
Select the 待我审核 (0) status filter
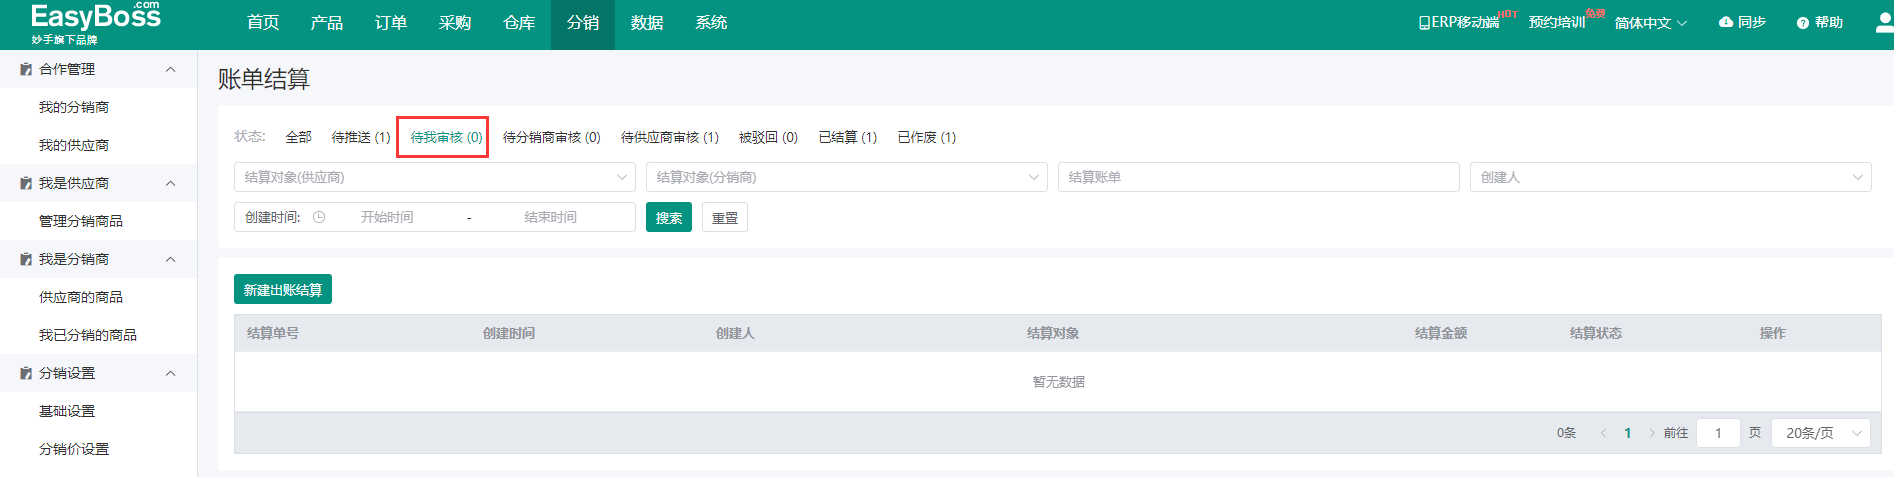coord(446,137)
